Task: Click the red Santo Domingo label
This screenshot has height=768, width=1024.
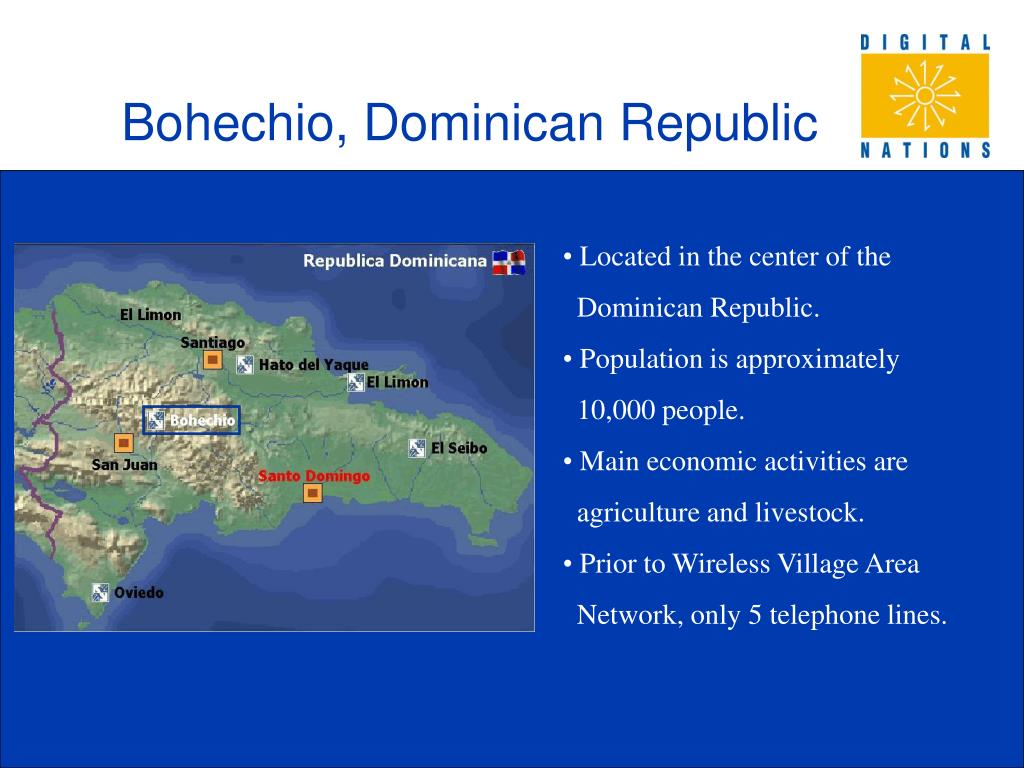Action: (x=313, y=475)
